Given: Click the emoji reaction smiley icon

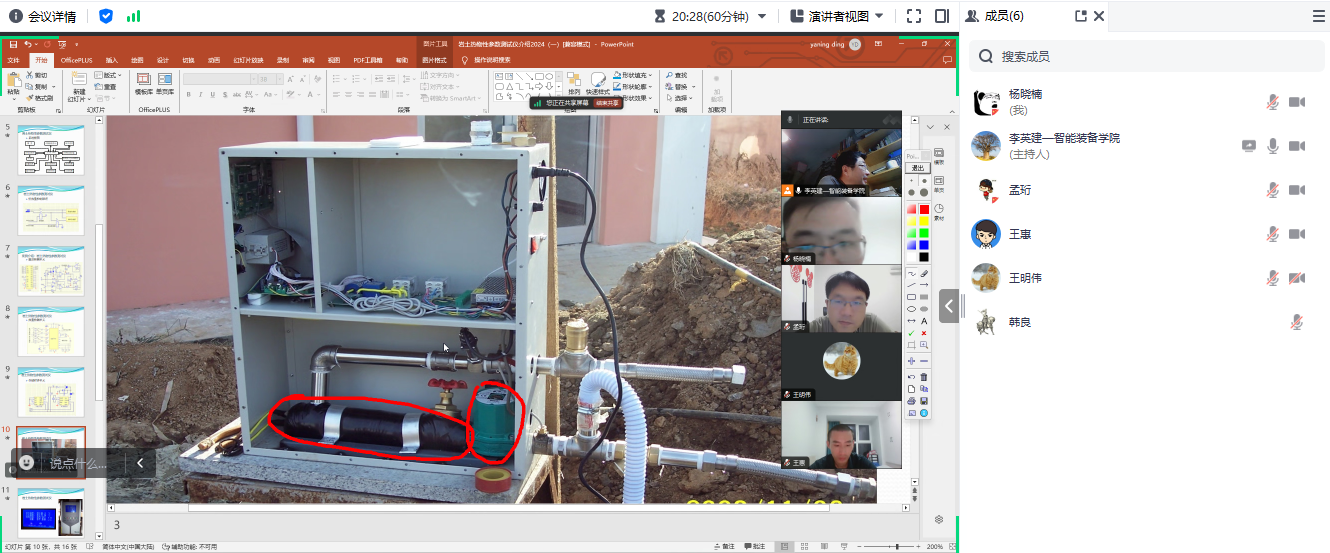Looking at the screenshot, I should pos(27,463).
